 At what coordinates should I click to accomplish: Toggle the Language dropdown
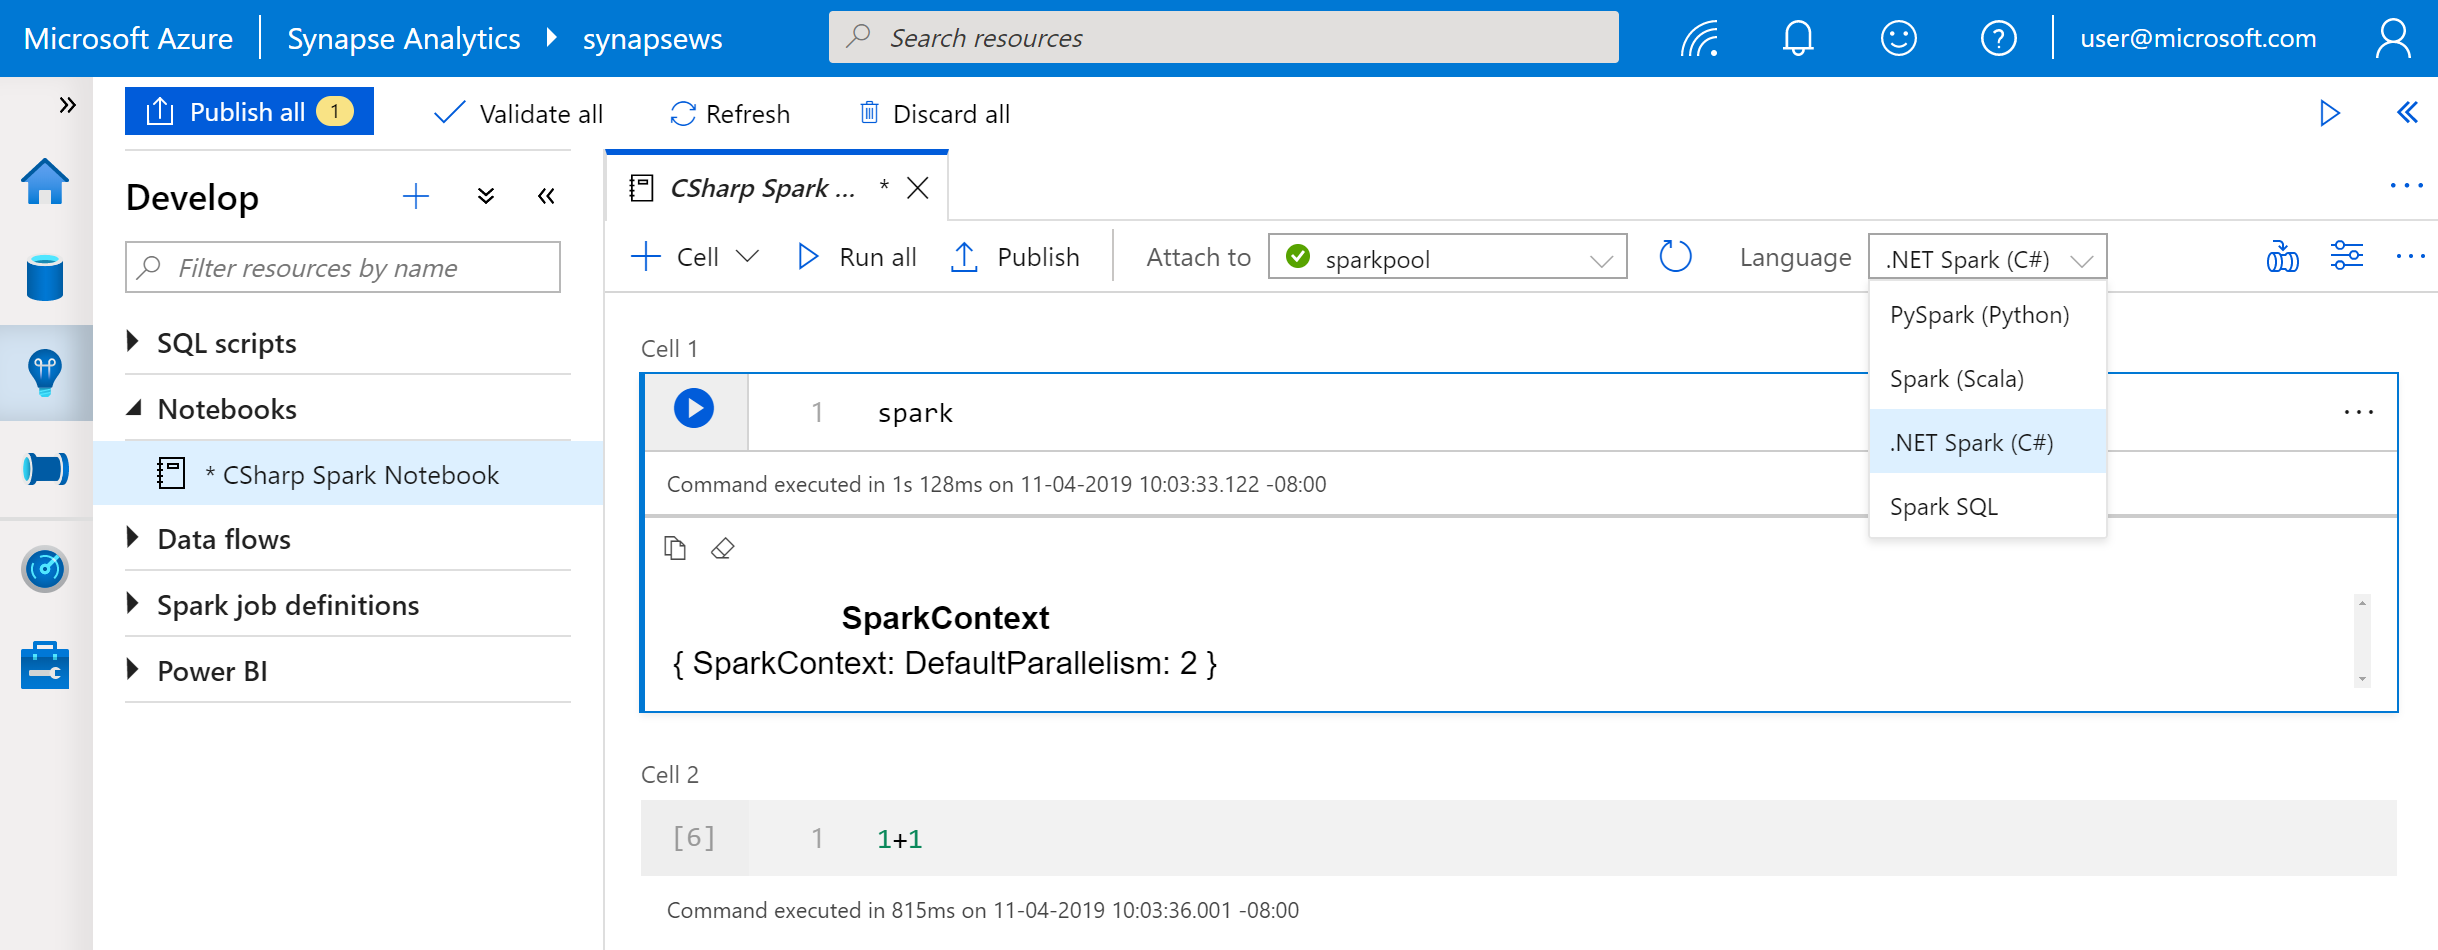[x=1987, y=257]
